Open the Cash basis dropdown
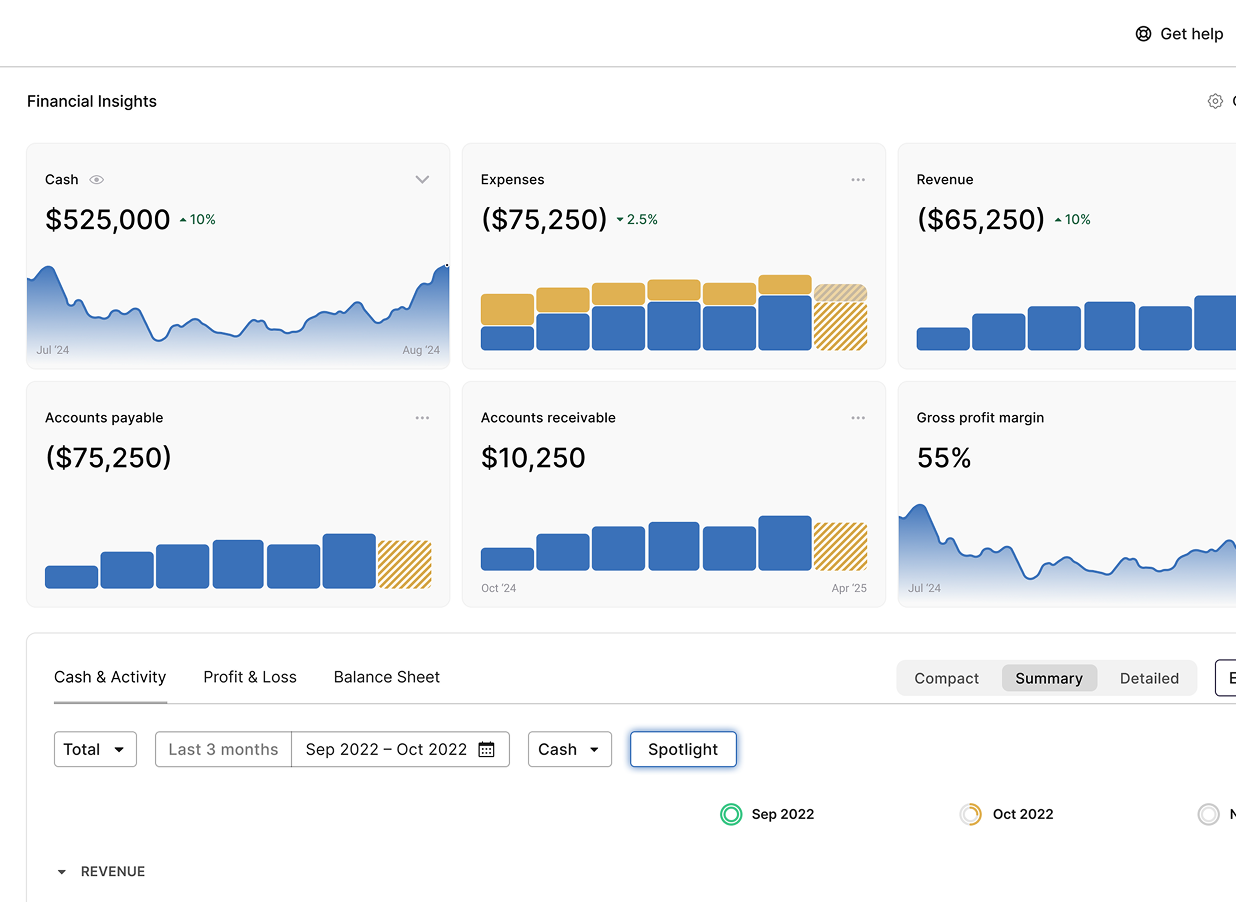 point(570,749)
